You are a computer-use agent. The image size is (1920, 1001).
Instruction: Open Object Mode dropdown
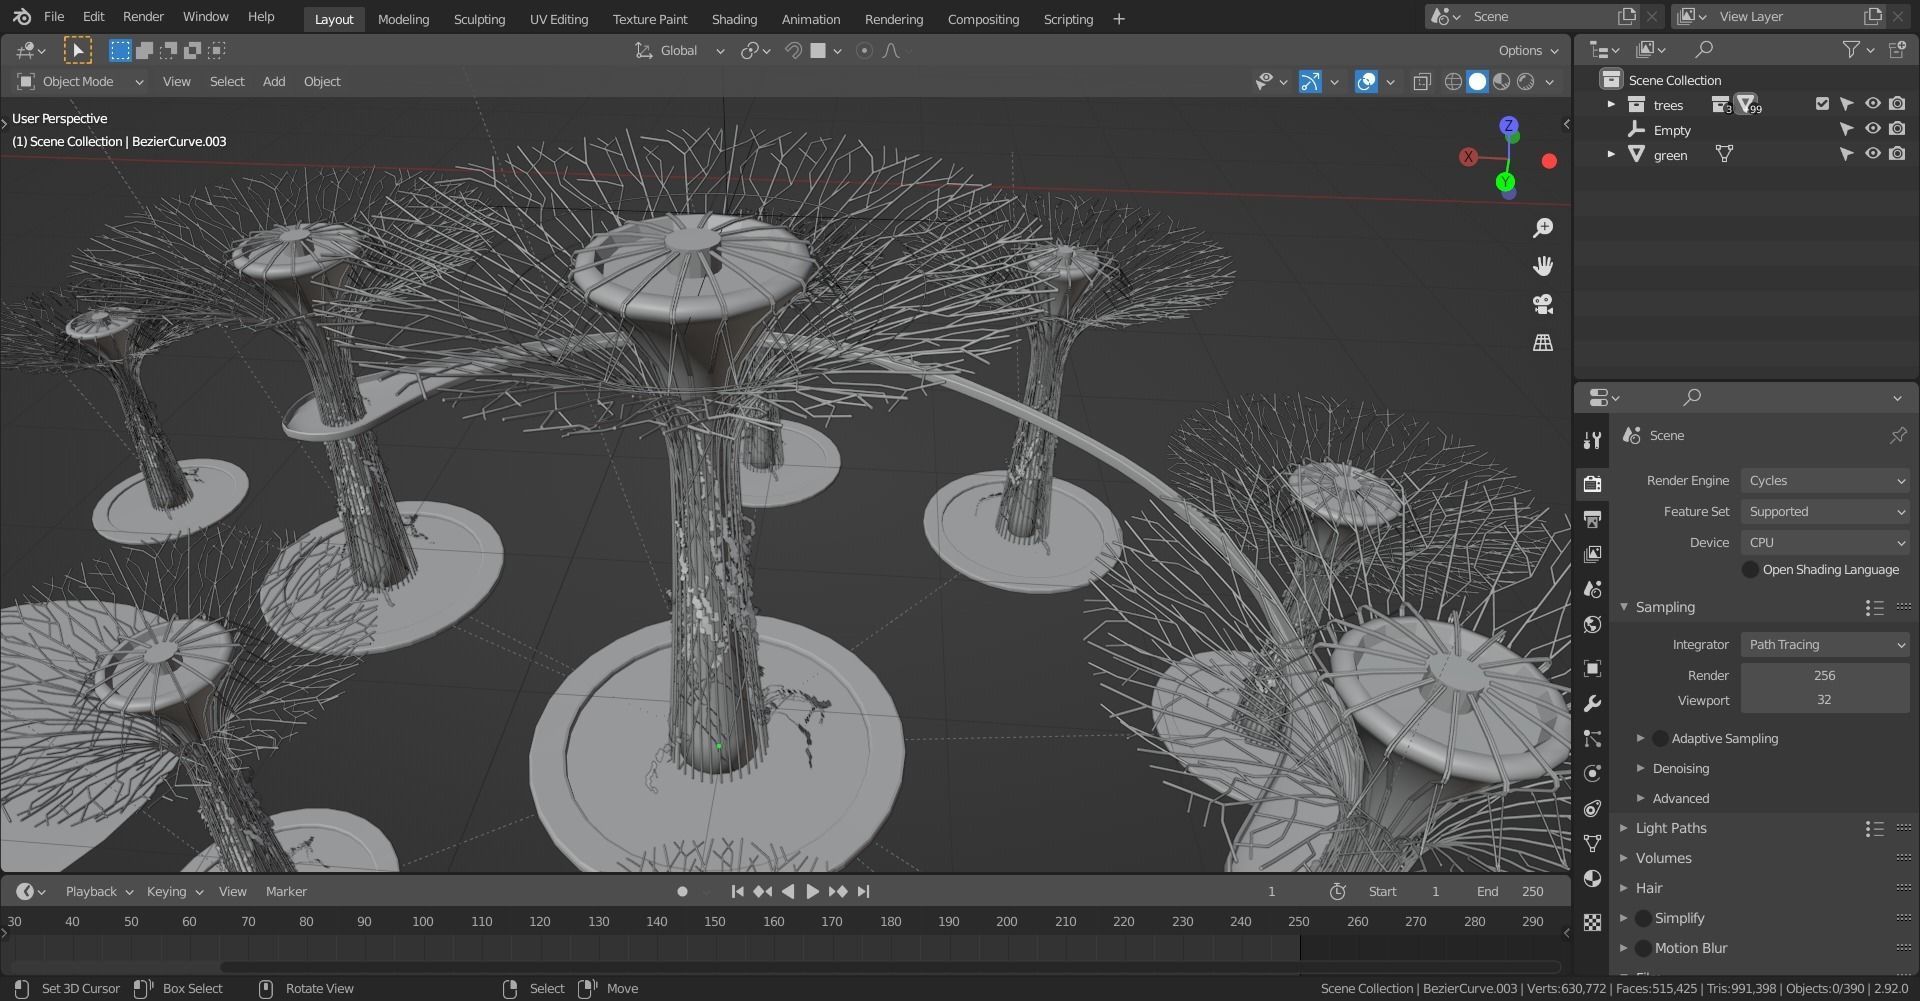pyautogui.click(x=80, y=82)
